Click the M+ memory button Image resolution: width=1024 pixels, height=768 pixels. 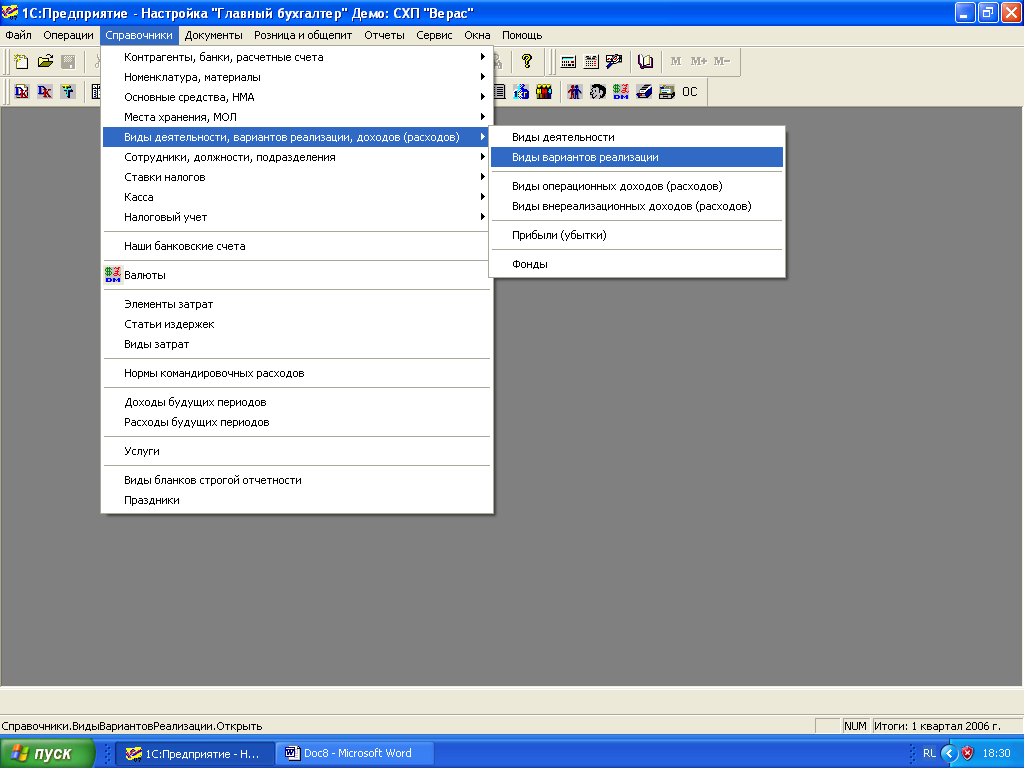(x=699, y=61)
